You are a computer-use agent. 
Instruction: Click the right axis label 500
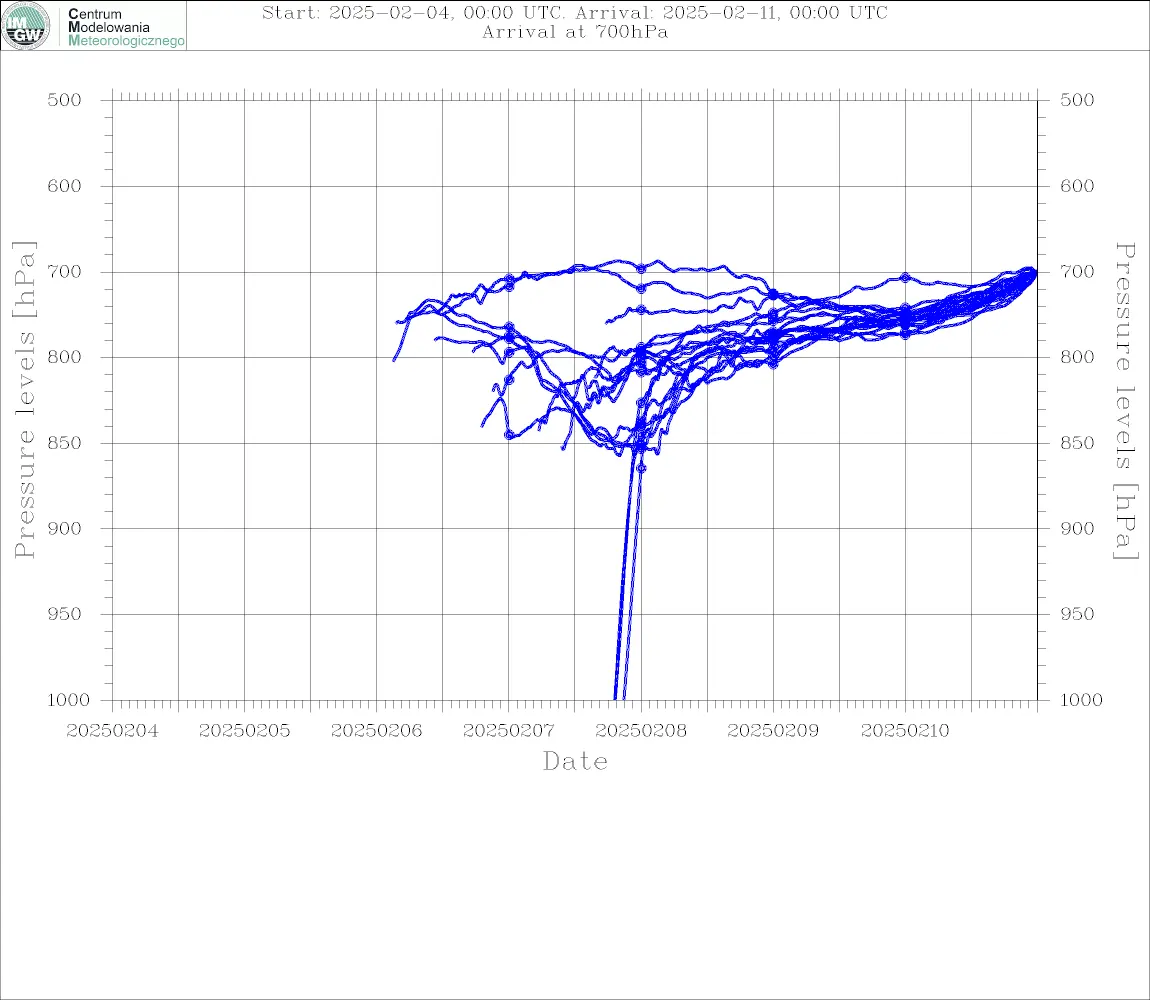[x=1077, y=100]
